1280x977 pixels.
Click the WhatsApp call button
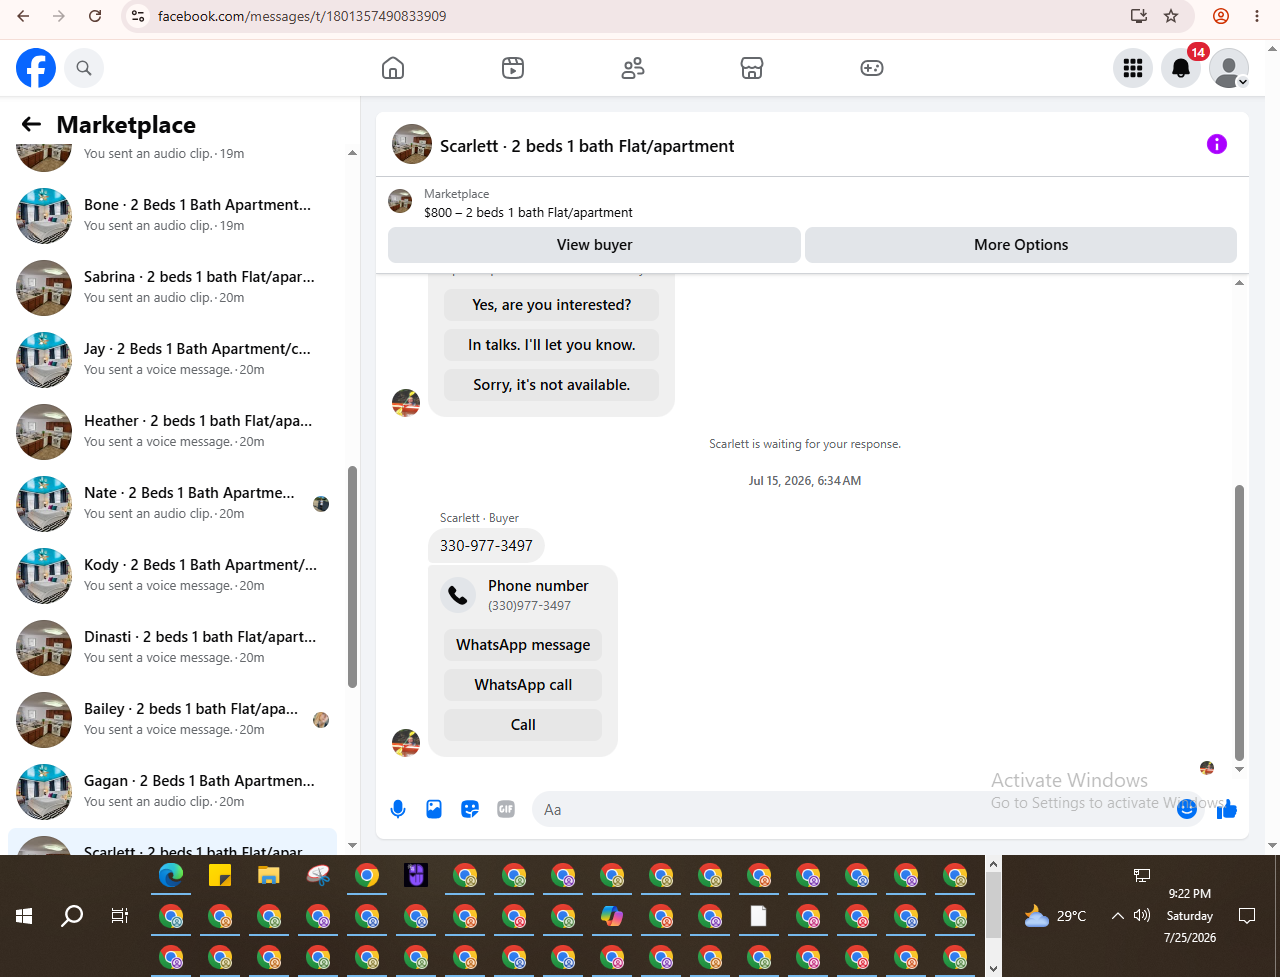(x=523, y=685)
